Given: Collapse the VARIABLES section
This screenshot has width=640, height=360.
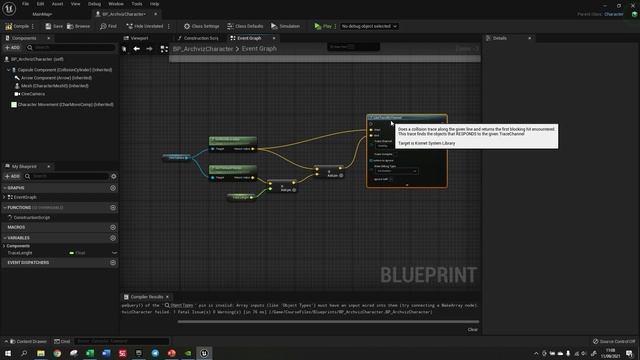Looking at the screenshot, I should [5, 238].
